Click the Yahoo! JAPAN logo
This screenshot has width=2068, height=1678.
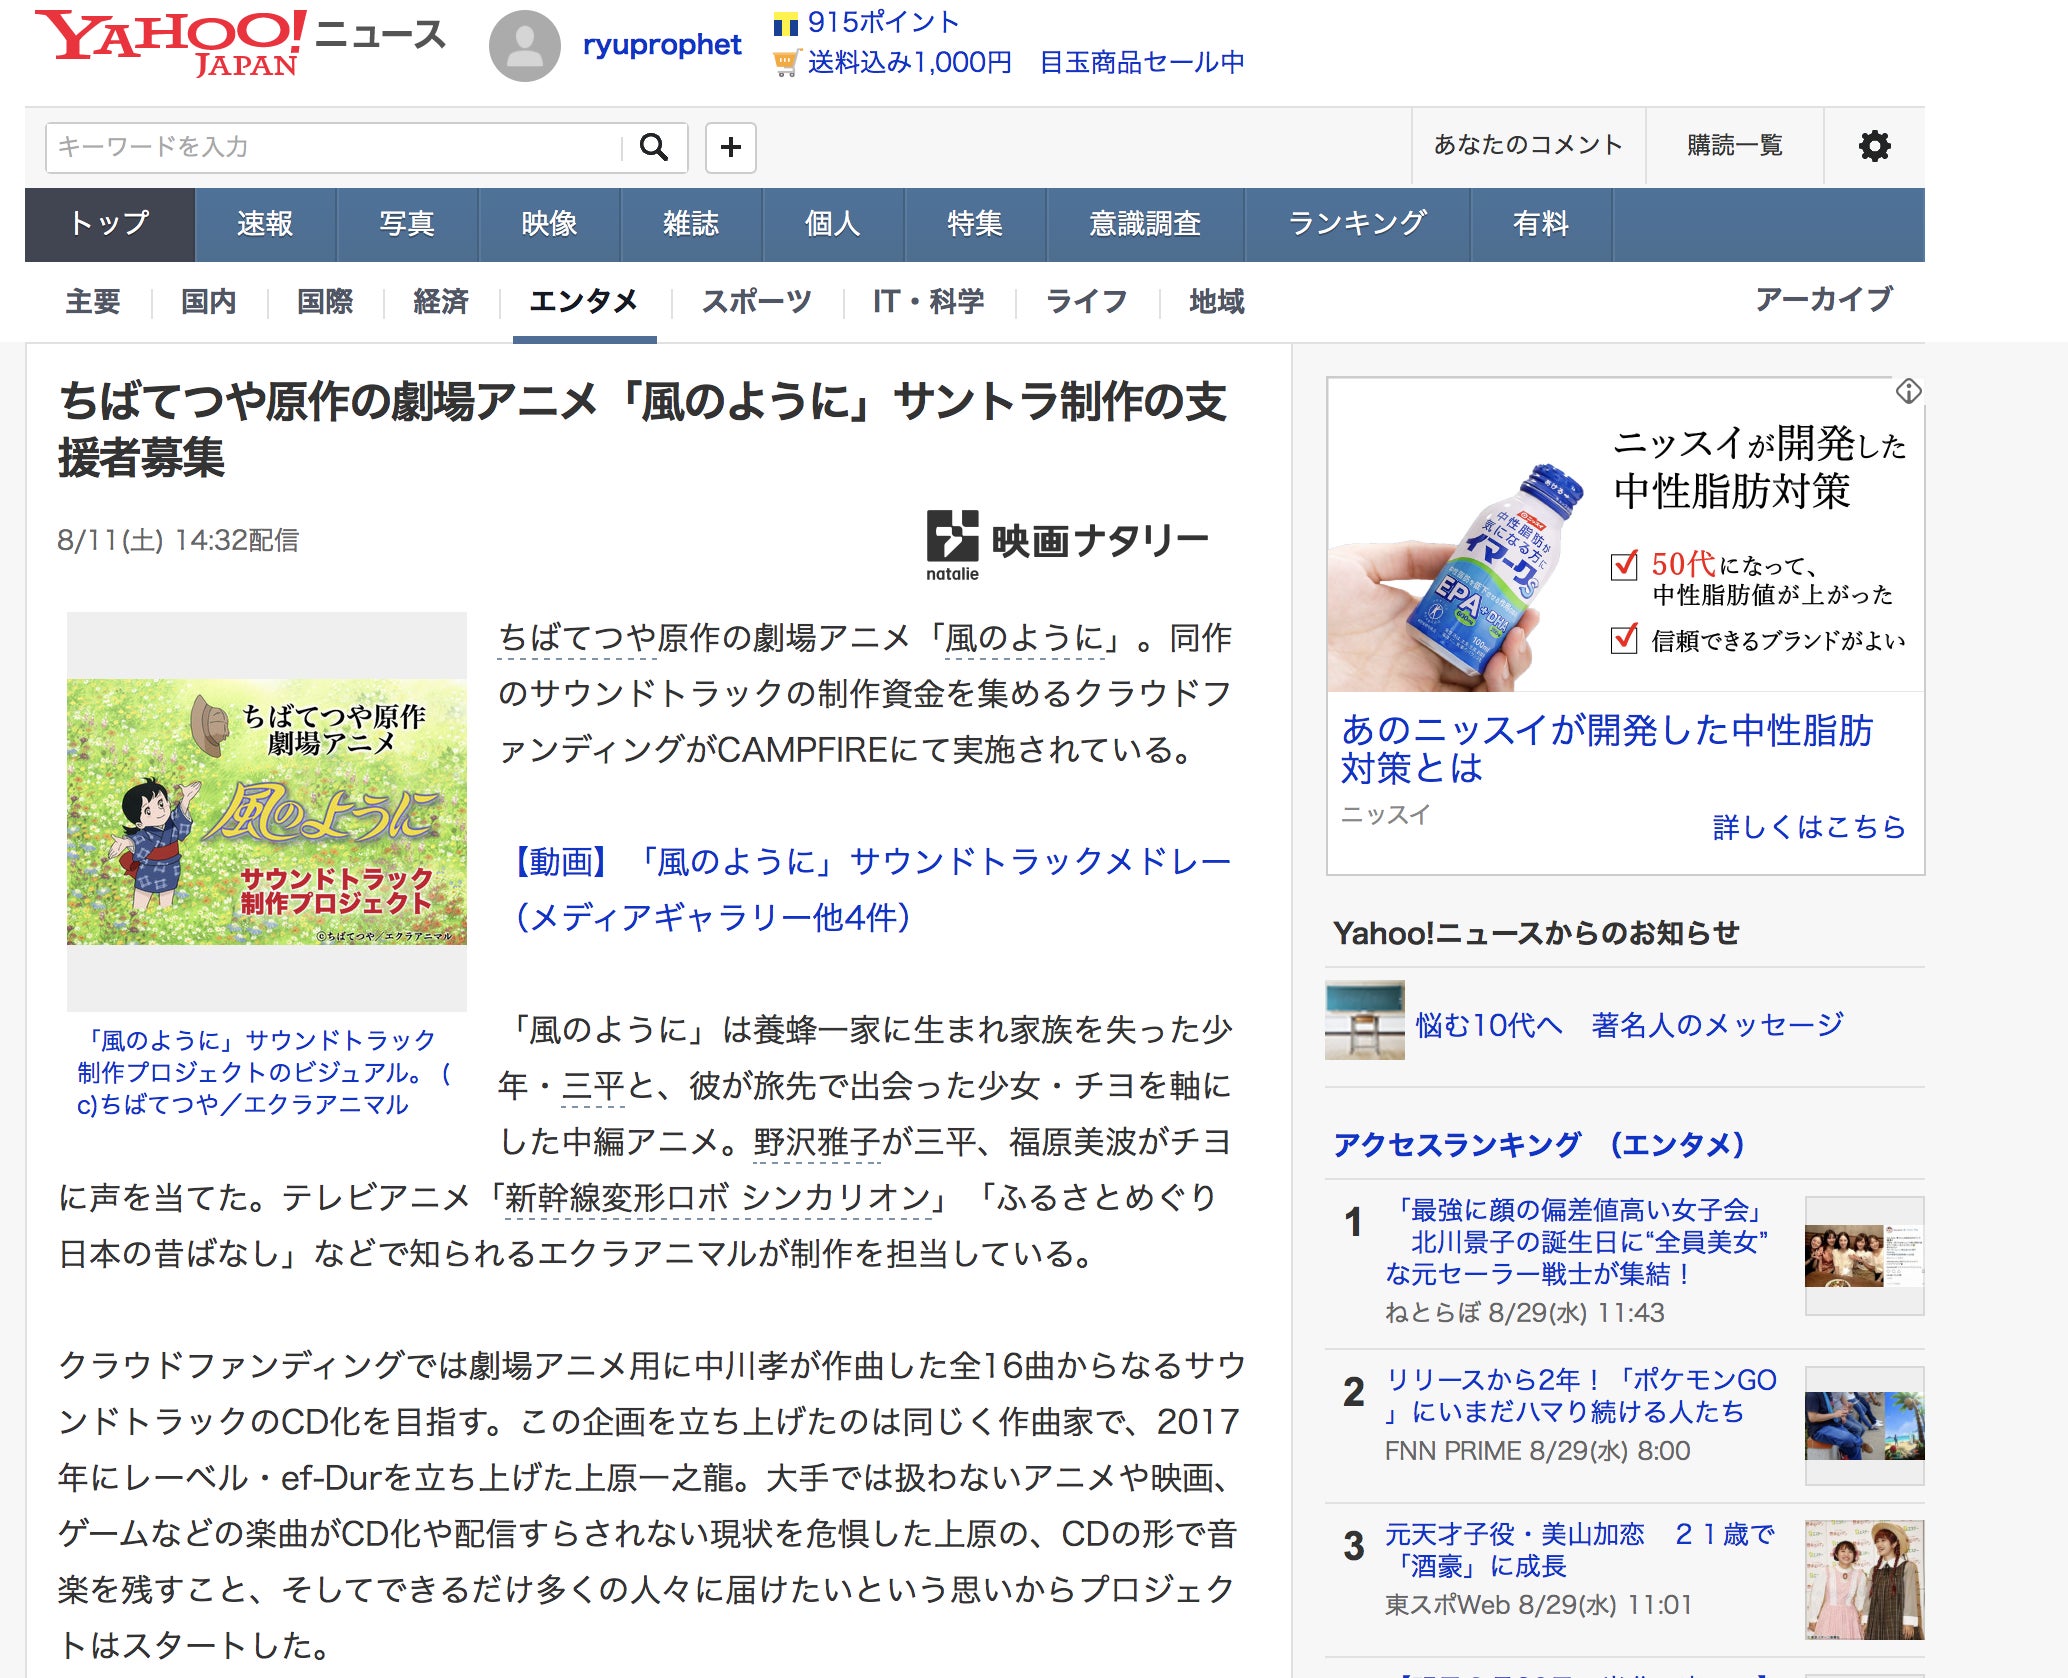[170, 42]
